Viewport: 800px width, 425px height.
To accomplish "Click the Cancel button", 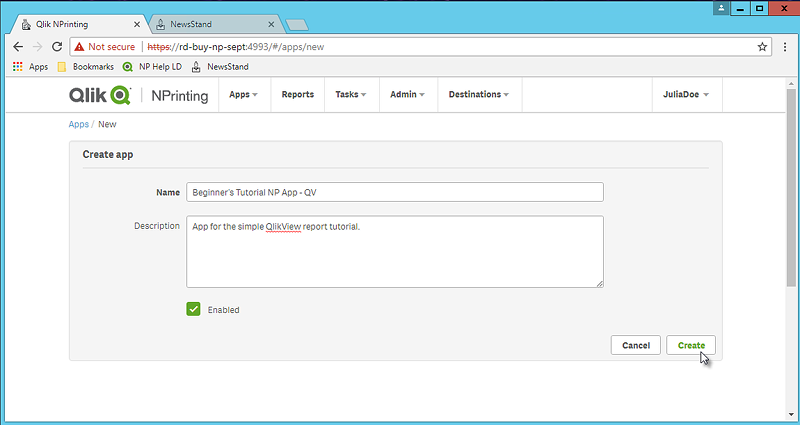I will click(x=636, y=345).
